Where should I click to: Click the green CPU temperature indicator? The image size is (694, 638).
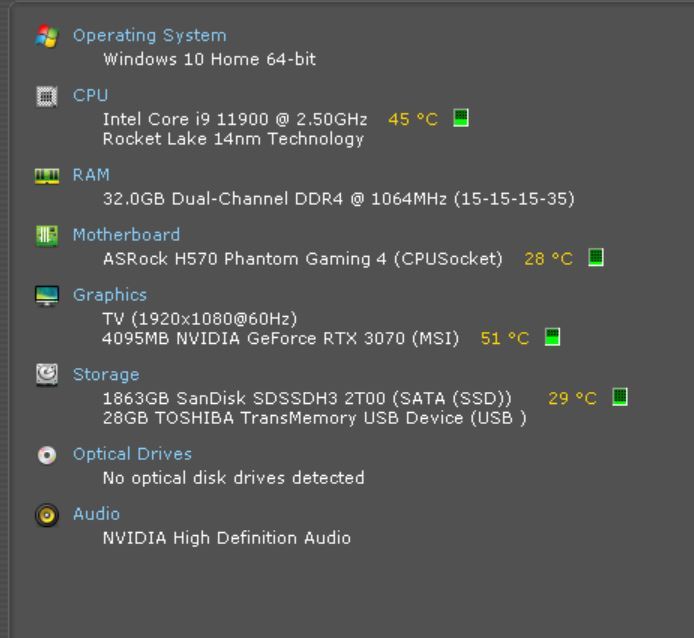461,118
